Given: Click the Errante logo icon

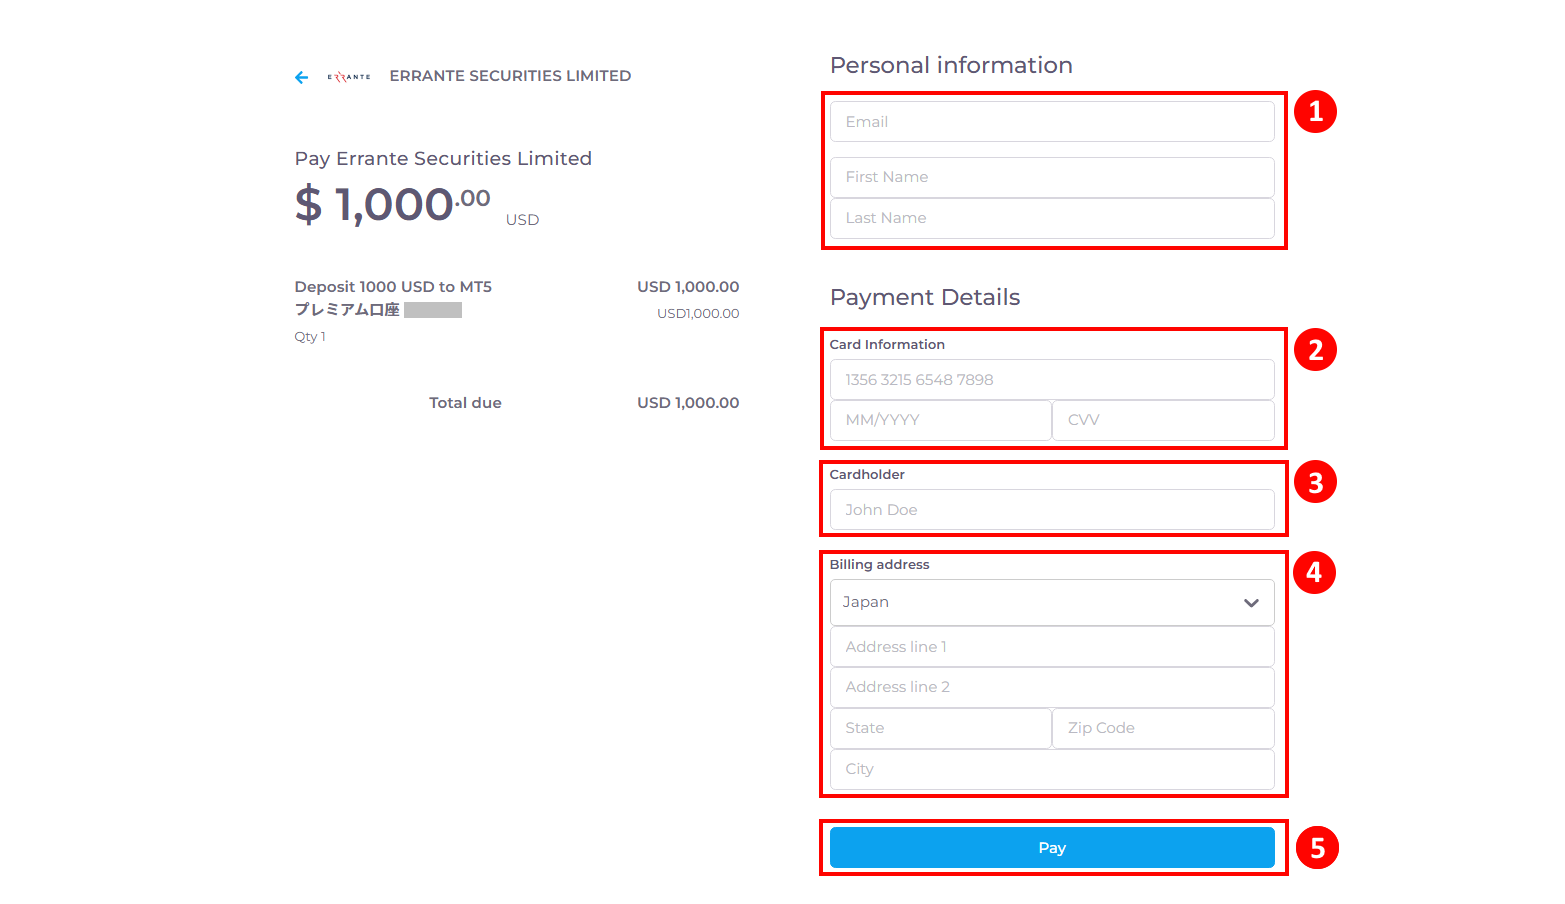Looking at the screenshot, I should 349,77.
